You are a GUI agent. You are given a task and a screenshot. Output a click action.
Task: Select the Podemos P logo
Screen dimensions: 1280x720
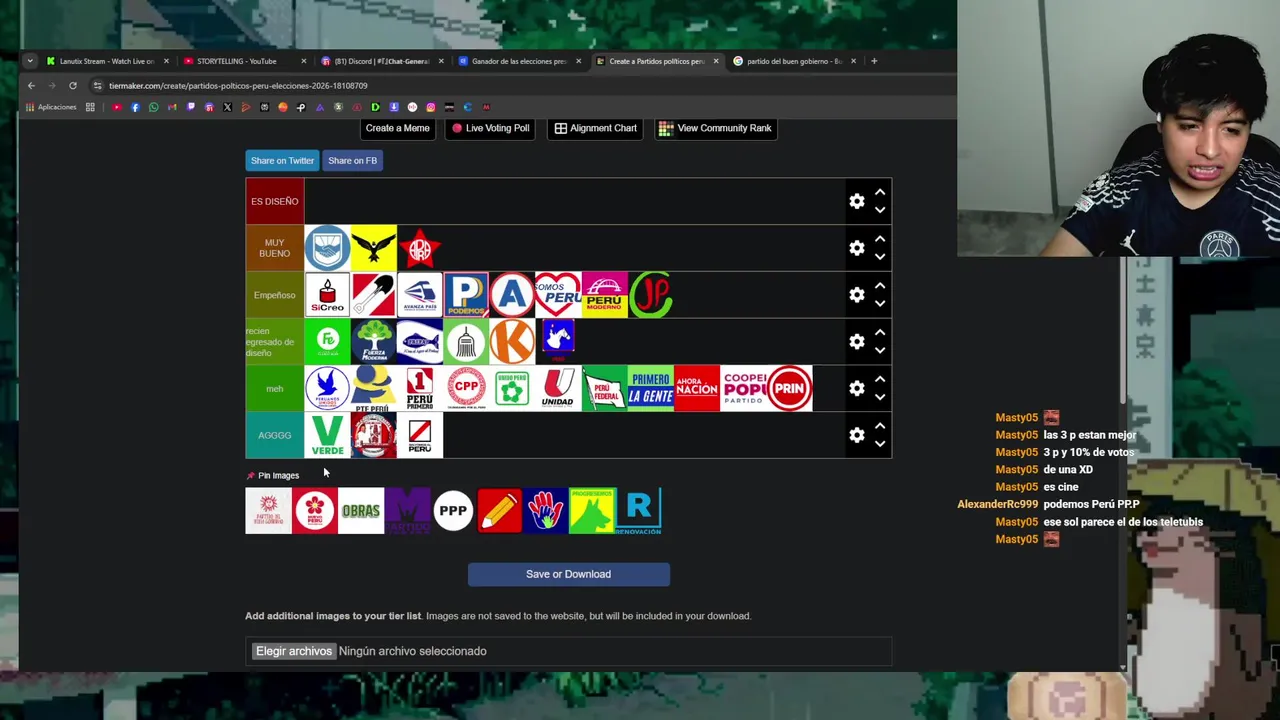point(466,295)
